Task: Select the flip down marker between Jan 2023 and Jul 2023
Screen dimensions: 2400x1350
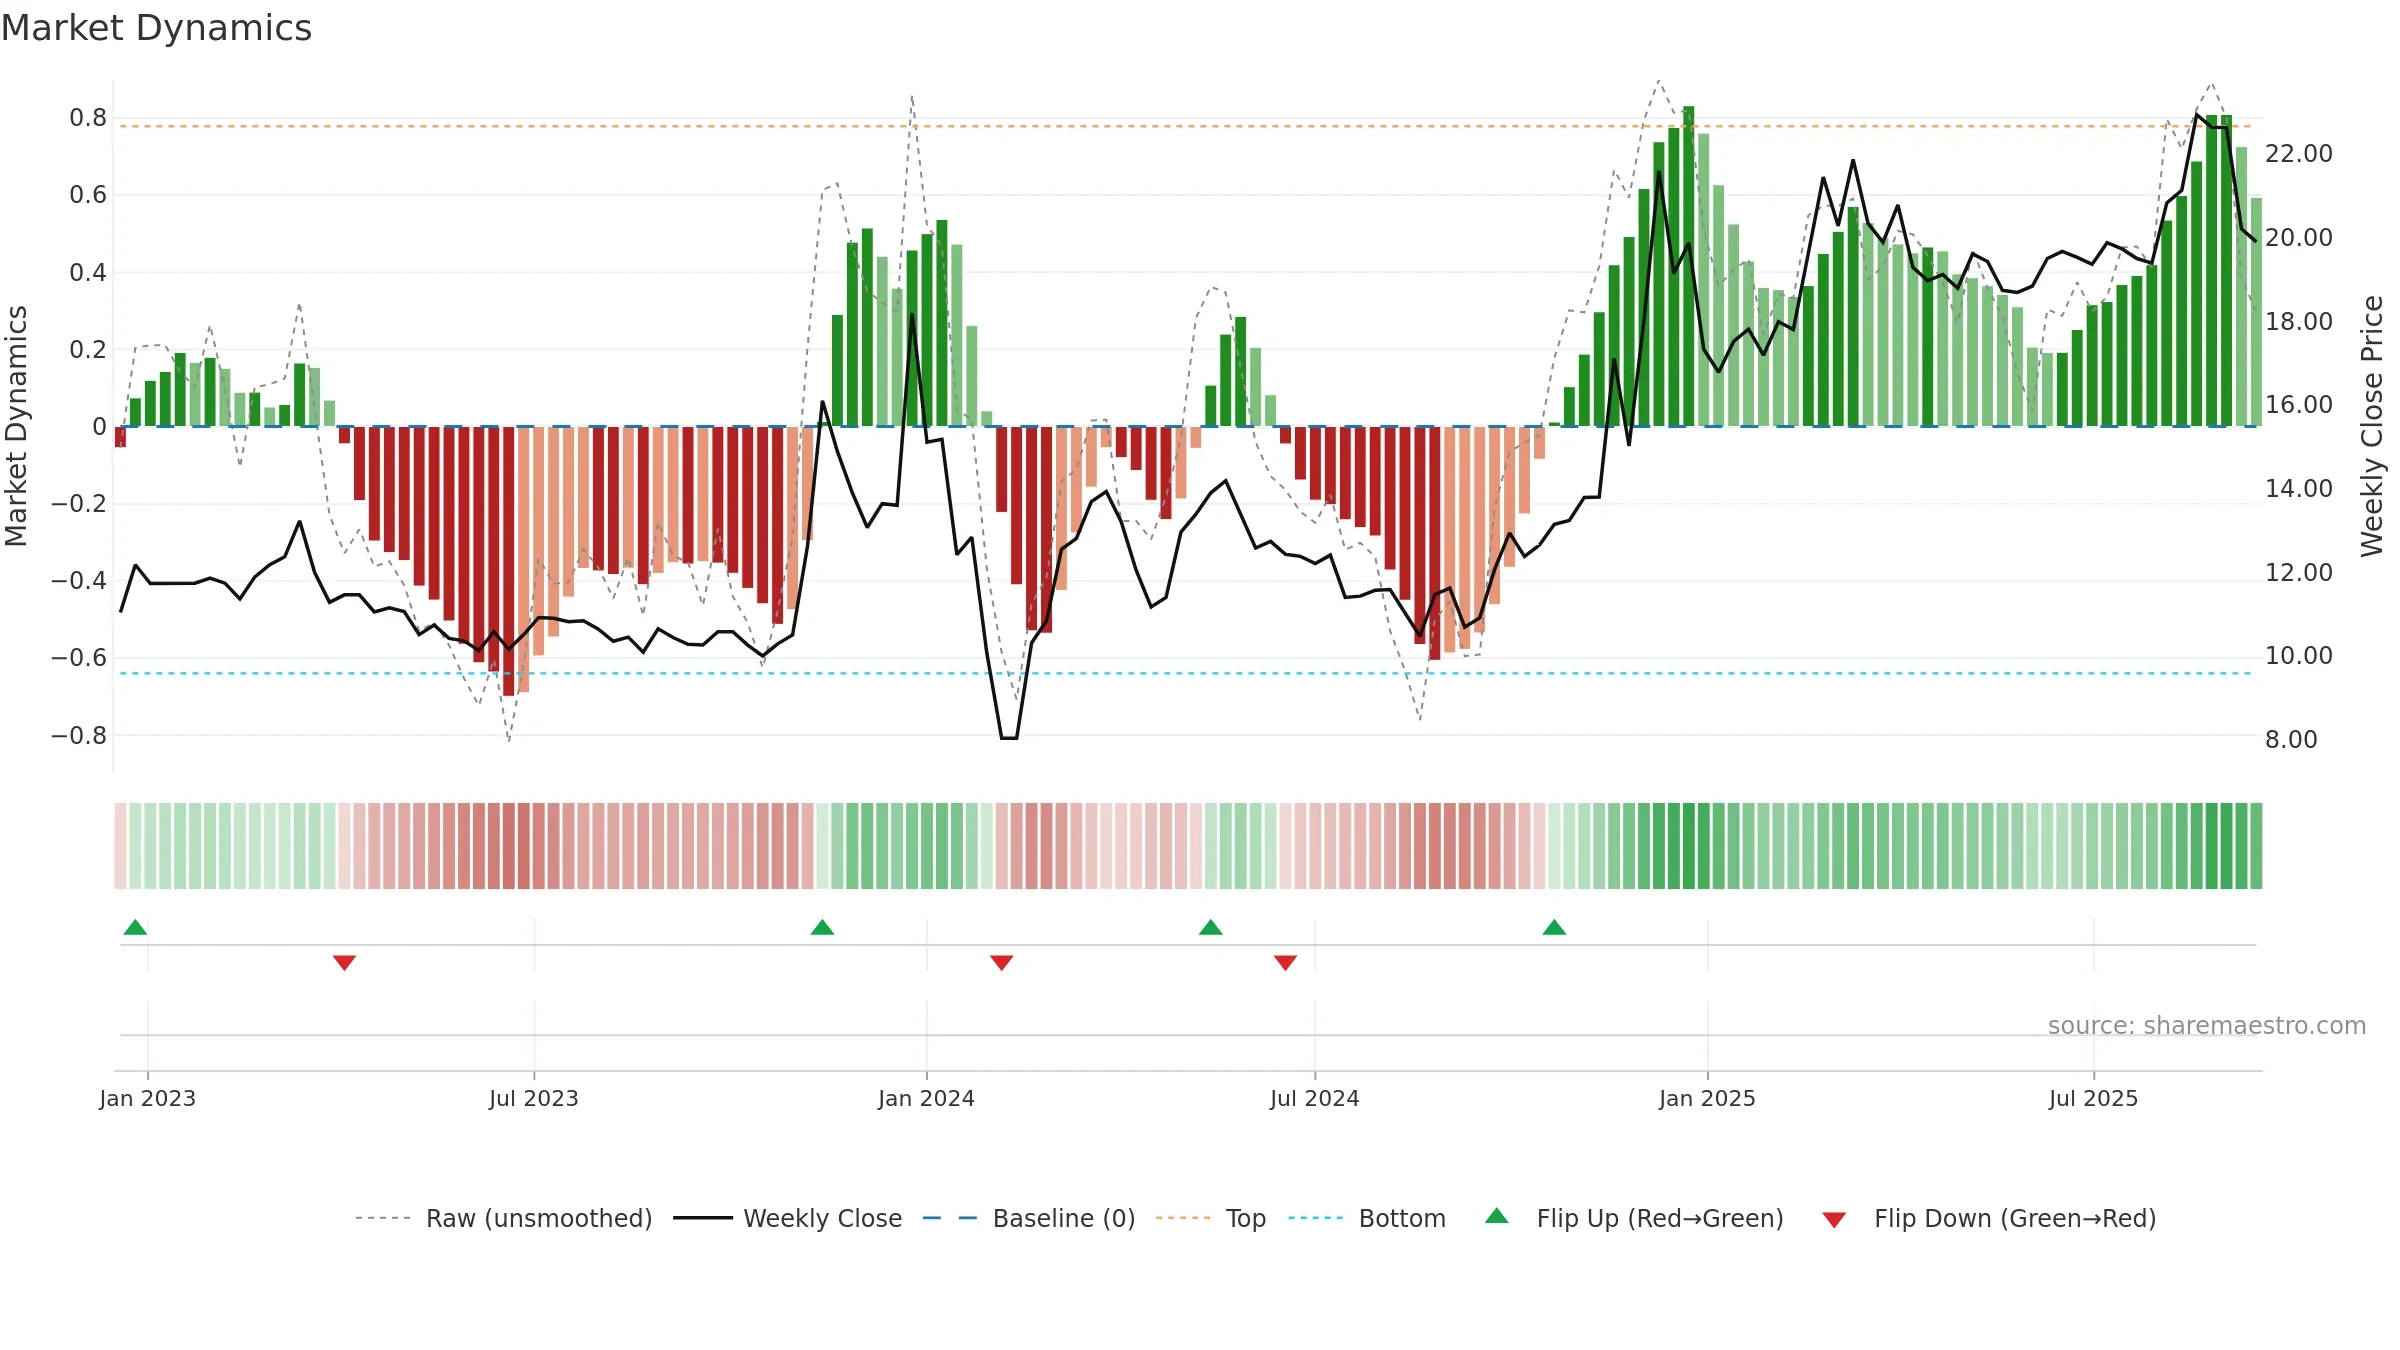Action: click(344, 963)
